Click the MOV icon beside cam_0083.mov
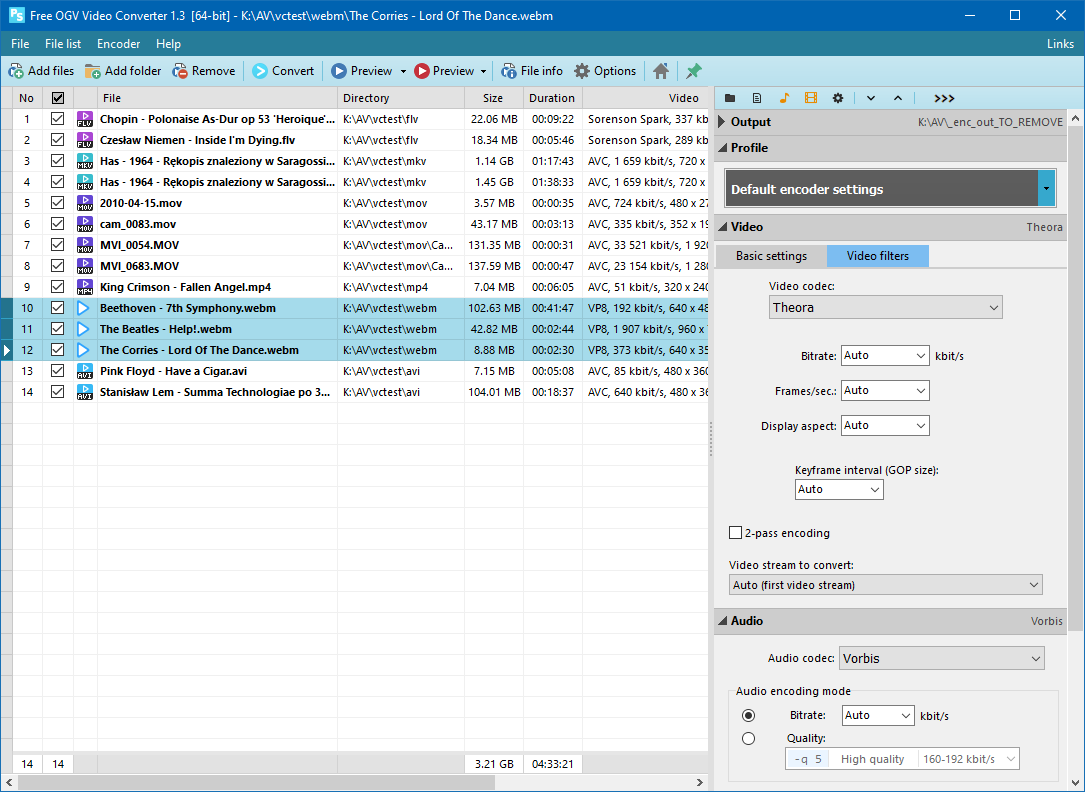Image resolution: width=1085 pixels, height=792 pixels. [84, 224]
